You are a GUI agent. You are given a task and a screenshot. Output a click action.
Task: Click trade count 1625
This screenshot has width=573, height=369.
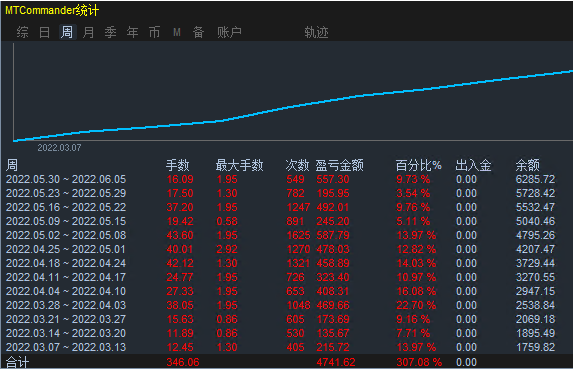298,235
